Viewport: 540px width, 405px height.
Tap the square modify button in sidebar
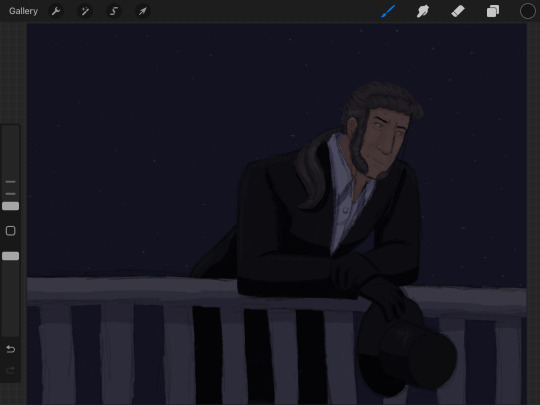pos(11,231)
